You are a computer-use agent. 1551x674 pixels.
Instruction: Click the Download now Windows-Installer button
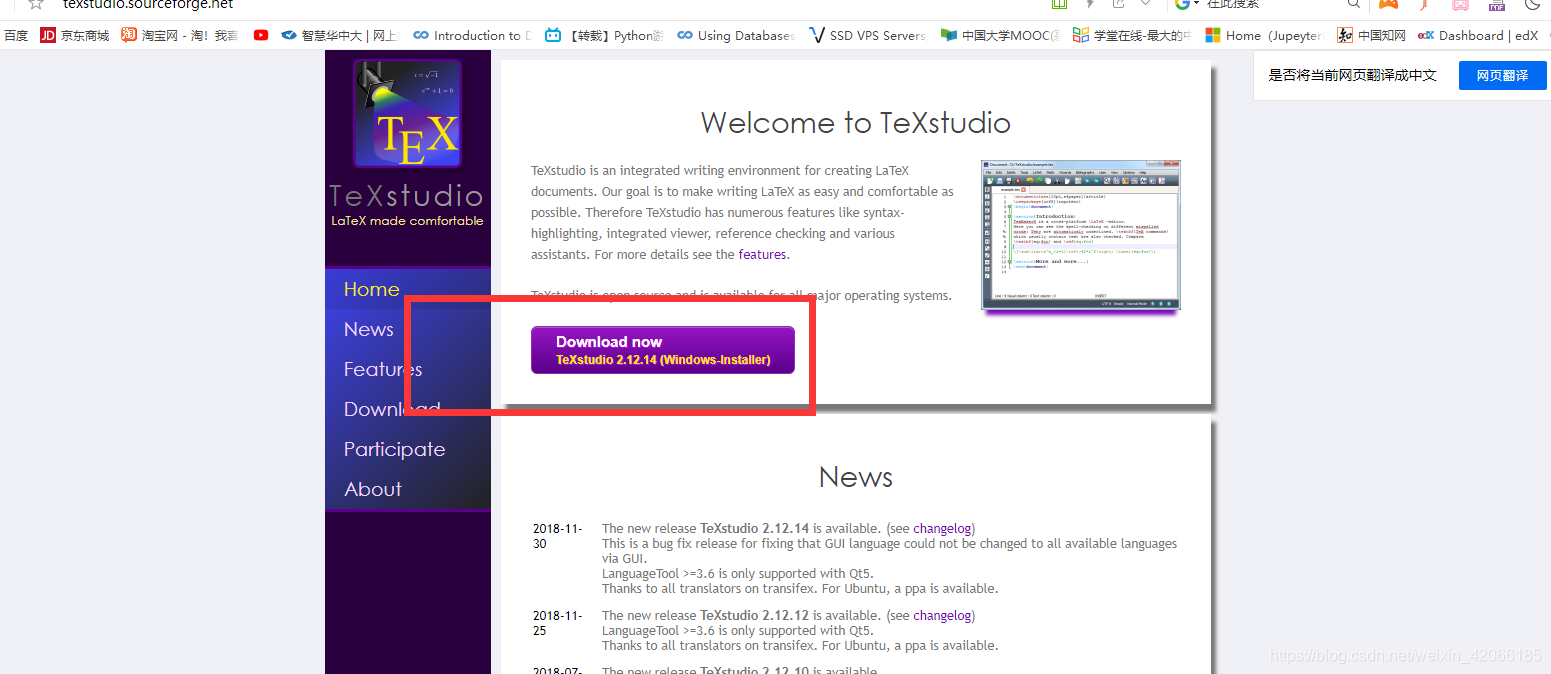663,350
